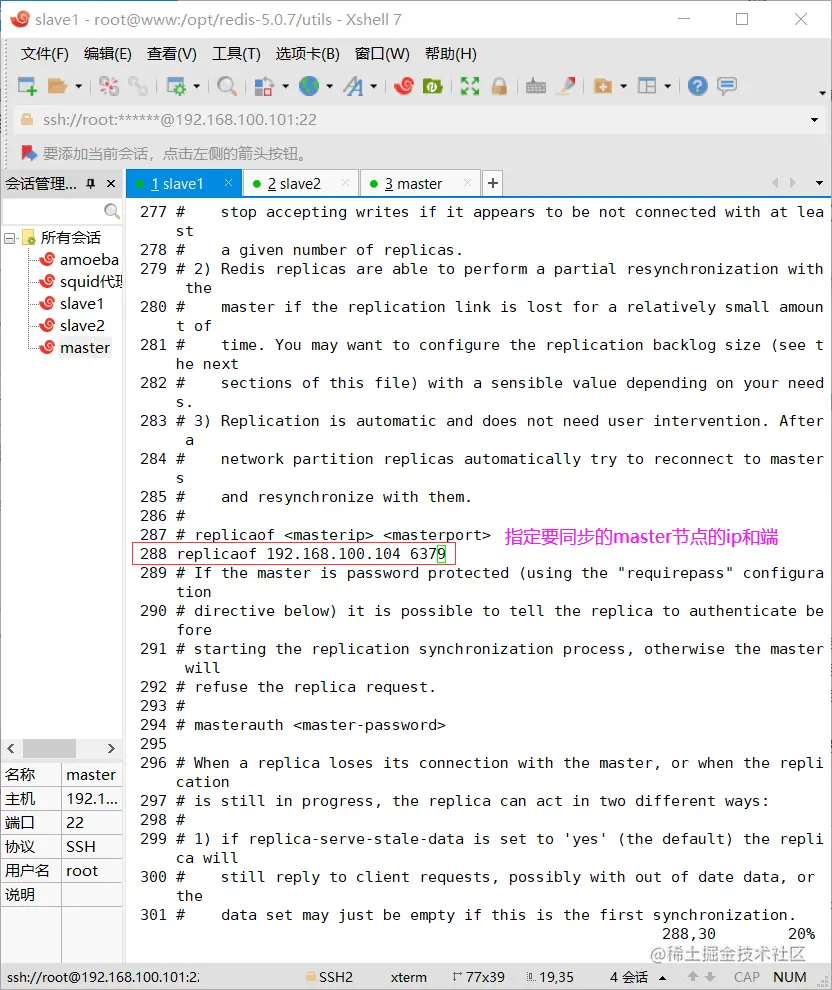Switch to the 3 master tab
Viewport: 832px width, 990px height.
click(413, 184)
